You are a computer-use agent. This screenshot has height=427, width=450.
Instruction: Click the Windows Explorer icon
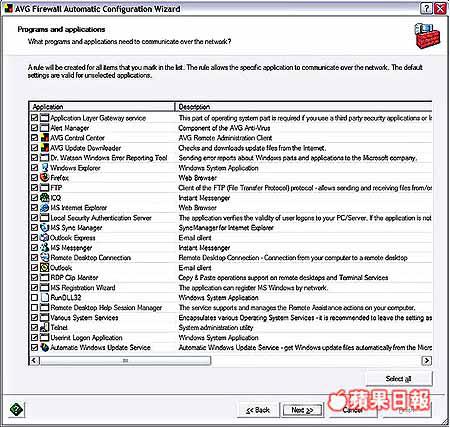44,168
